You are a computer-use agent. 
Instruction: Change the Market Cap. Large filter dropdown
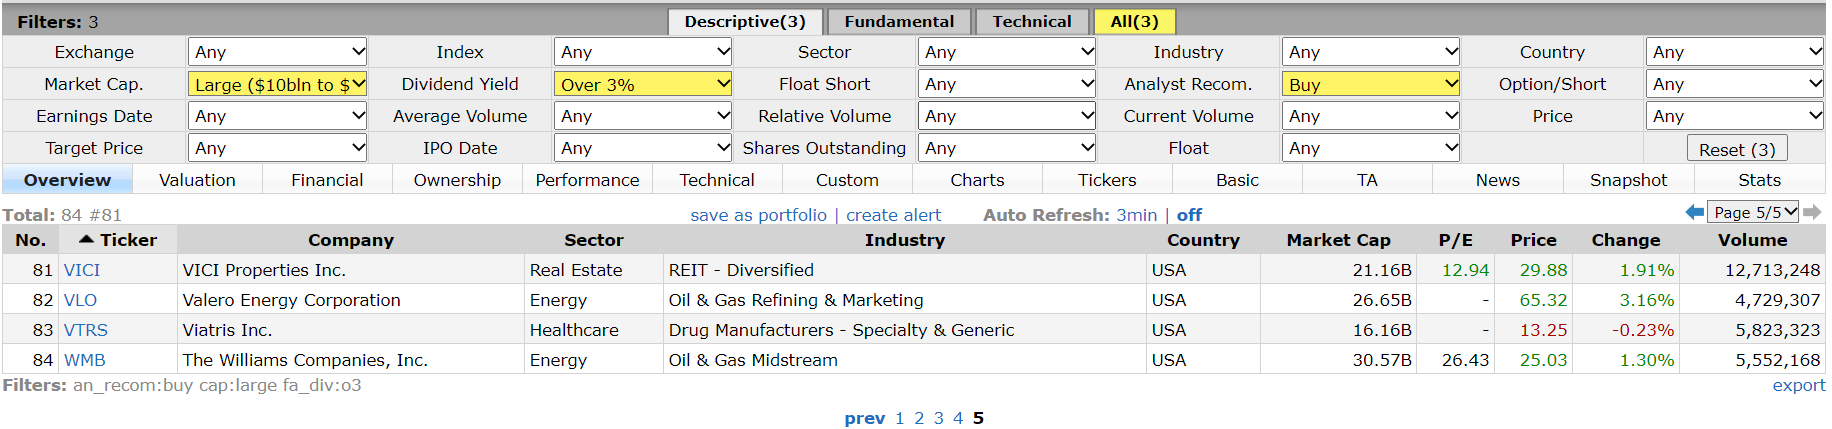point(277,84)
